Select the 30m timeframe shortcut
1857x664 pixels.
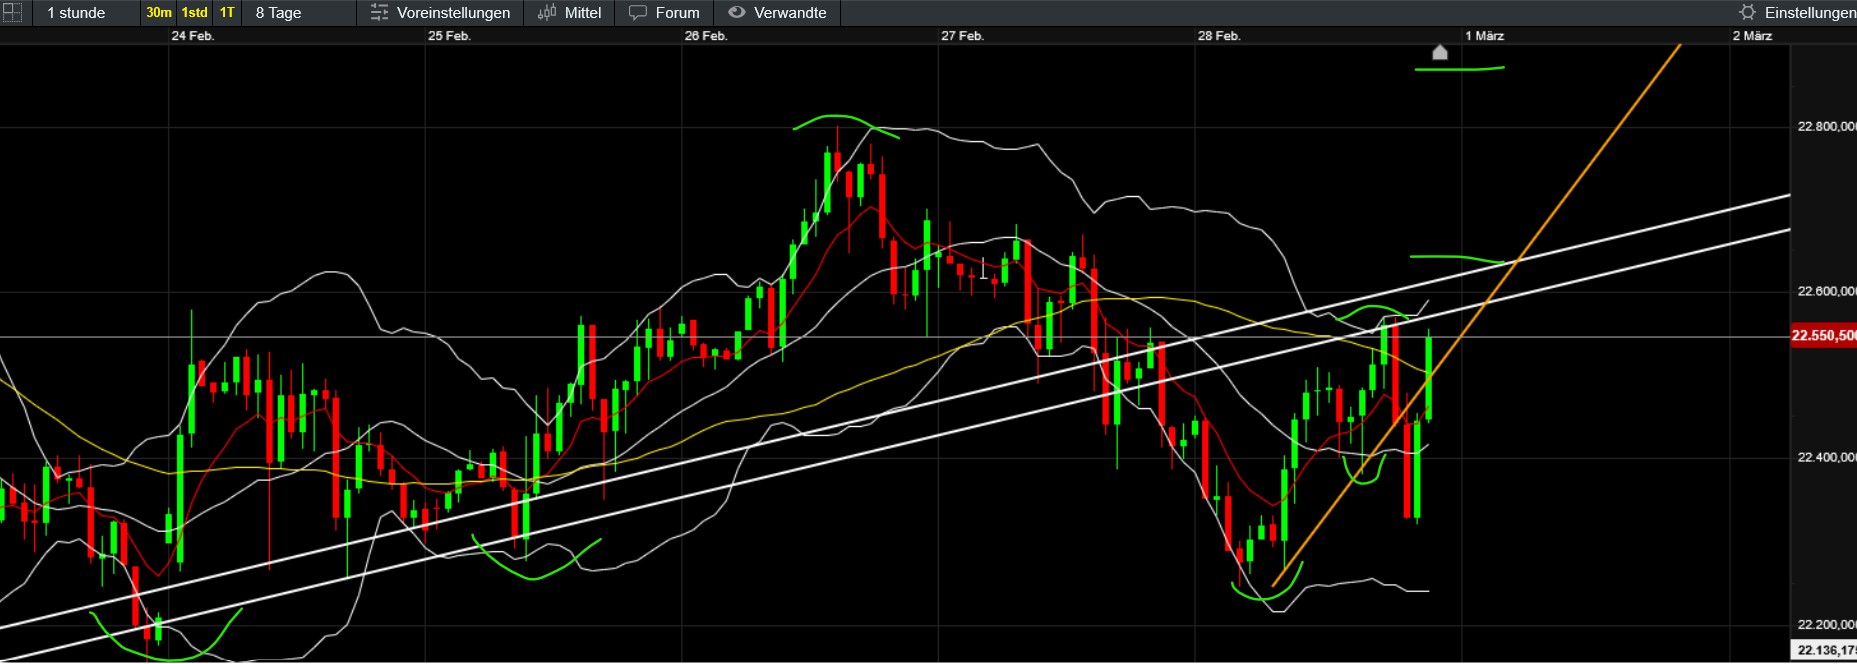click(x=159, y=13)
